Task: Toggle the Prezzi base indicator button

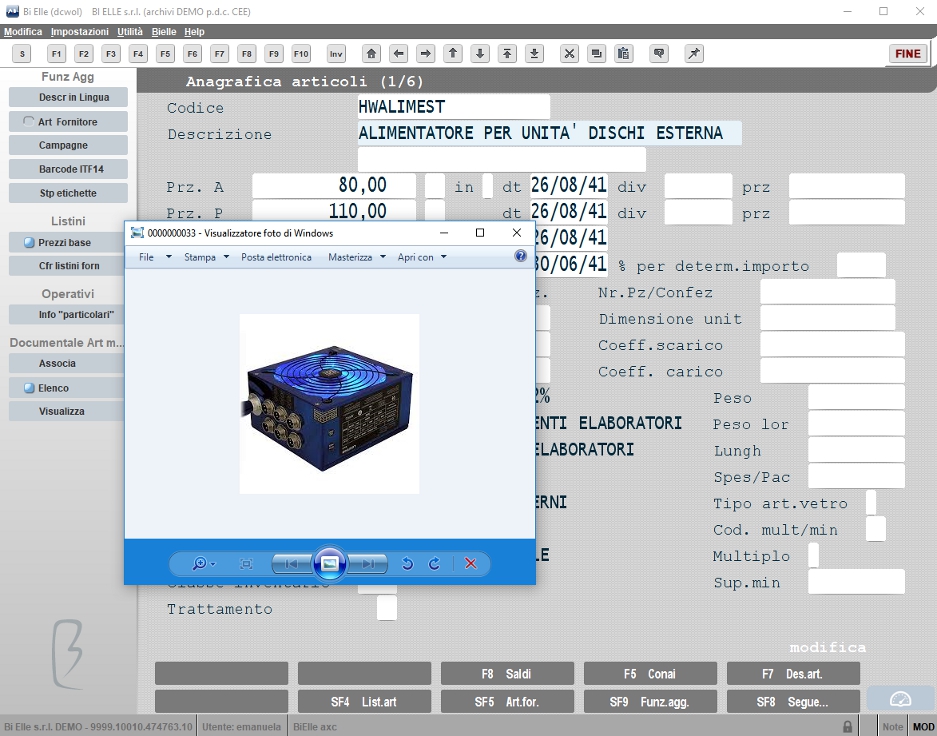Action: point(29,243)
